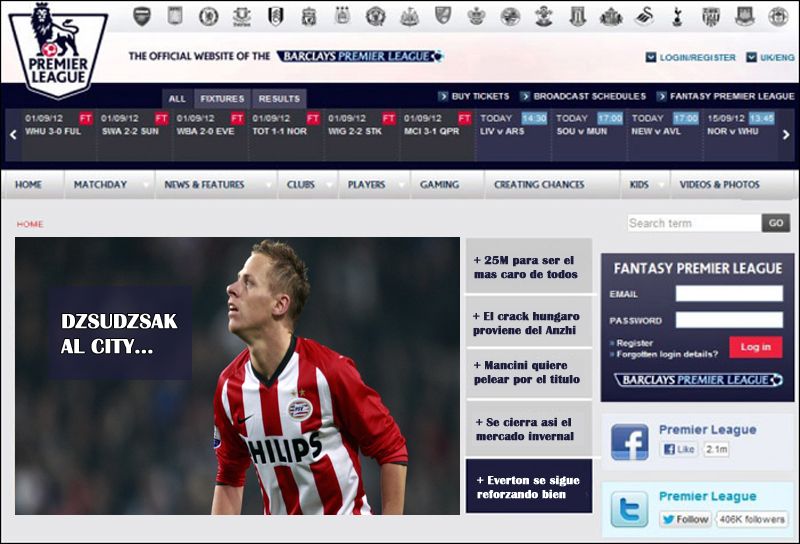Viewport: 800px width, 544px height.
Task: Go to HOME in the navigation bar
Action: 29,185
